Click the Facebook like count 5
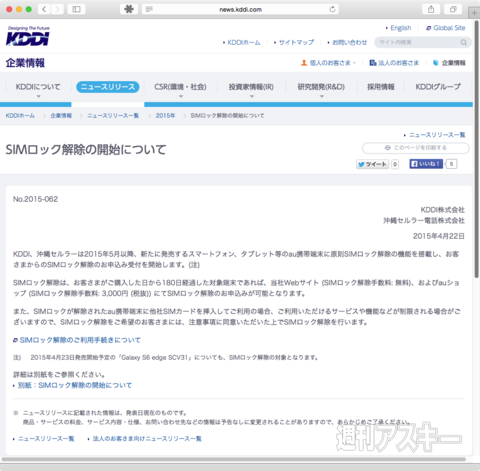This screenshot has height=471, width=480. (x=451, y=164)
